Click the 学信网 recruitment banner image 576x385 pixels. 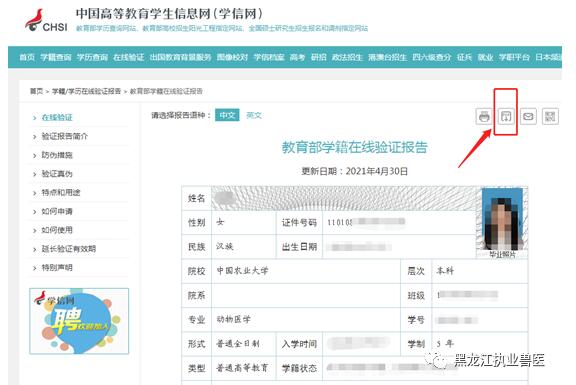coord(79,321)
